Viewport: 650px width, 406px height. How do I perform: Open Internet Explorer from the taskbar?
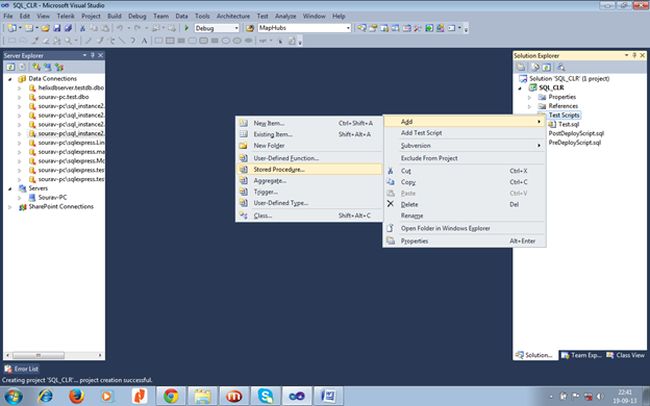point(45,396)
